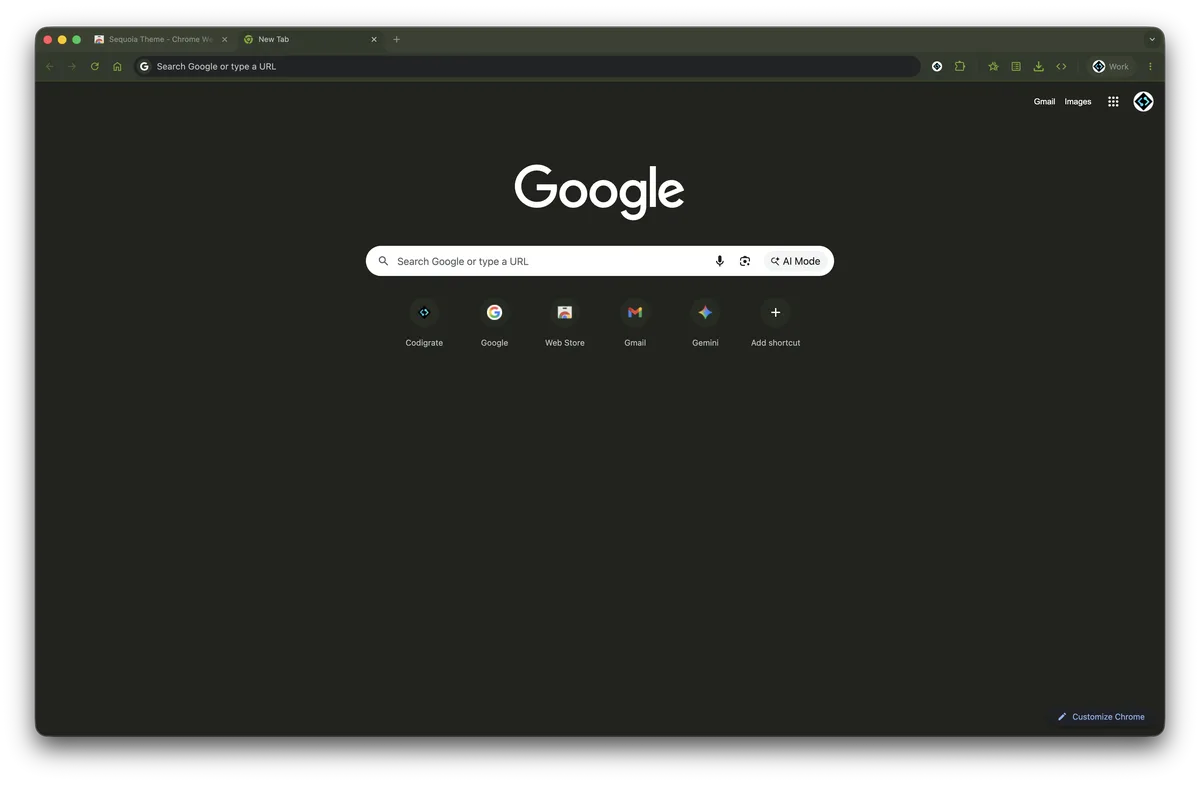Go back with the browser back arrow
The image size is (1200, 787).
50,67
